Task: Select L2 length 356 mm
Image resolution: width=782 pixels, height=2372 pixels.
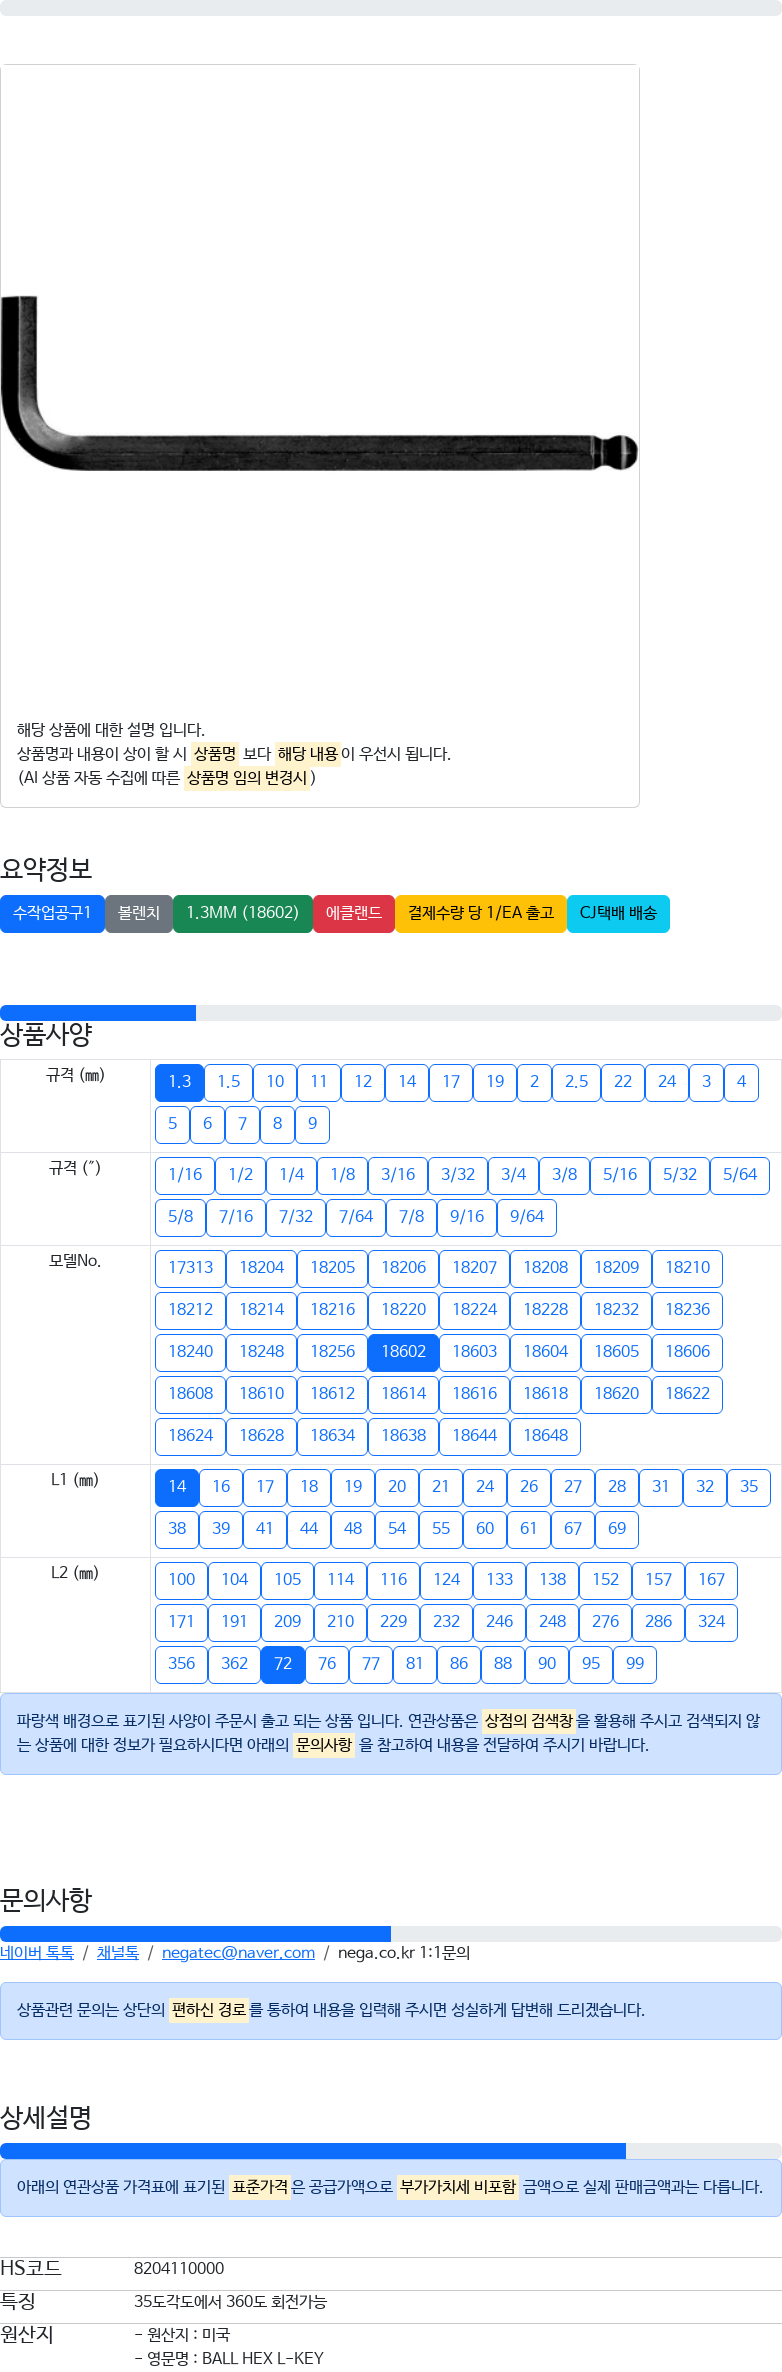Action: (182, 1664)
